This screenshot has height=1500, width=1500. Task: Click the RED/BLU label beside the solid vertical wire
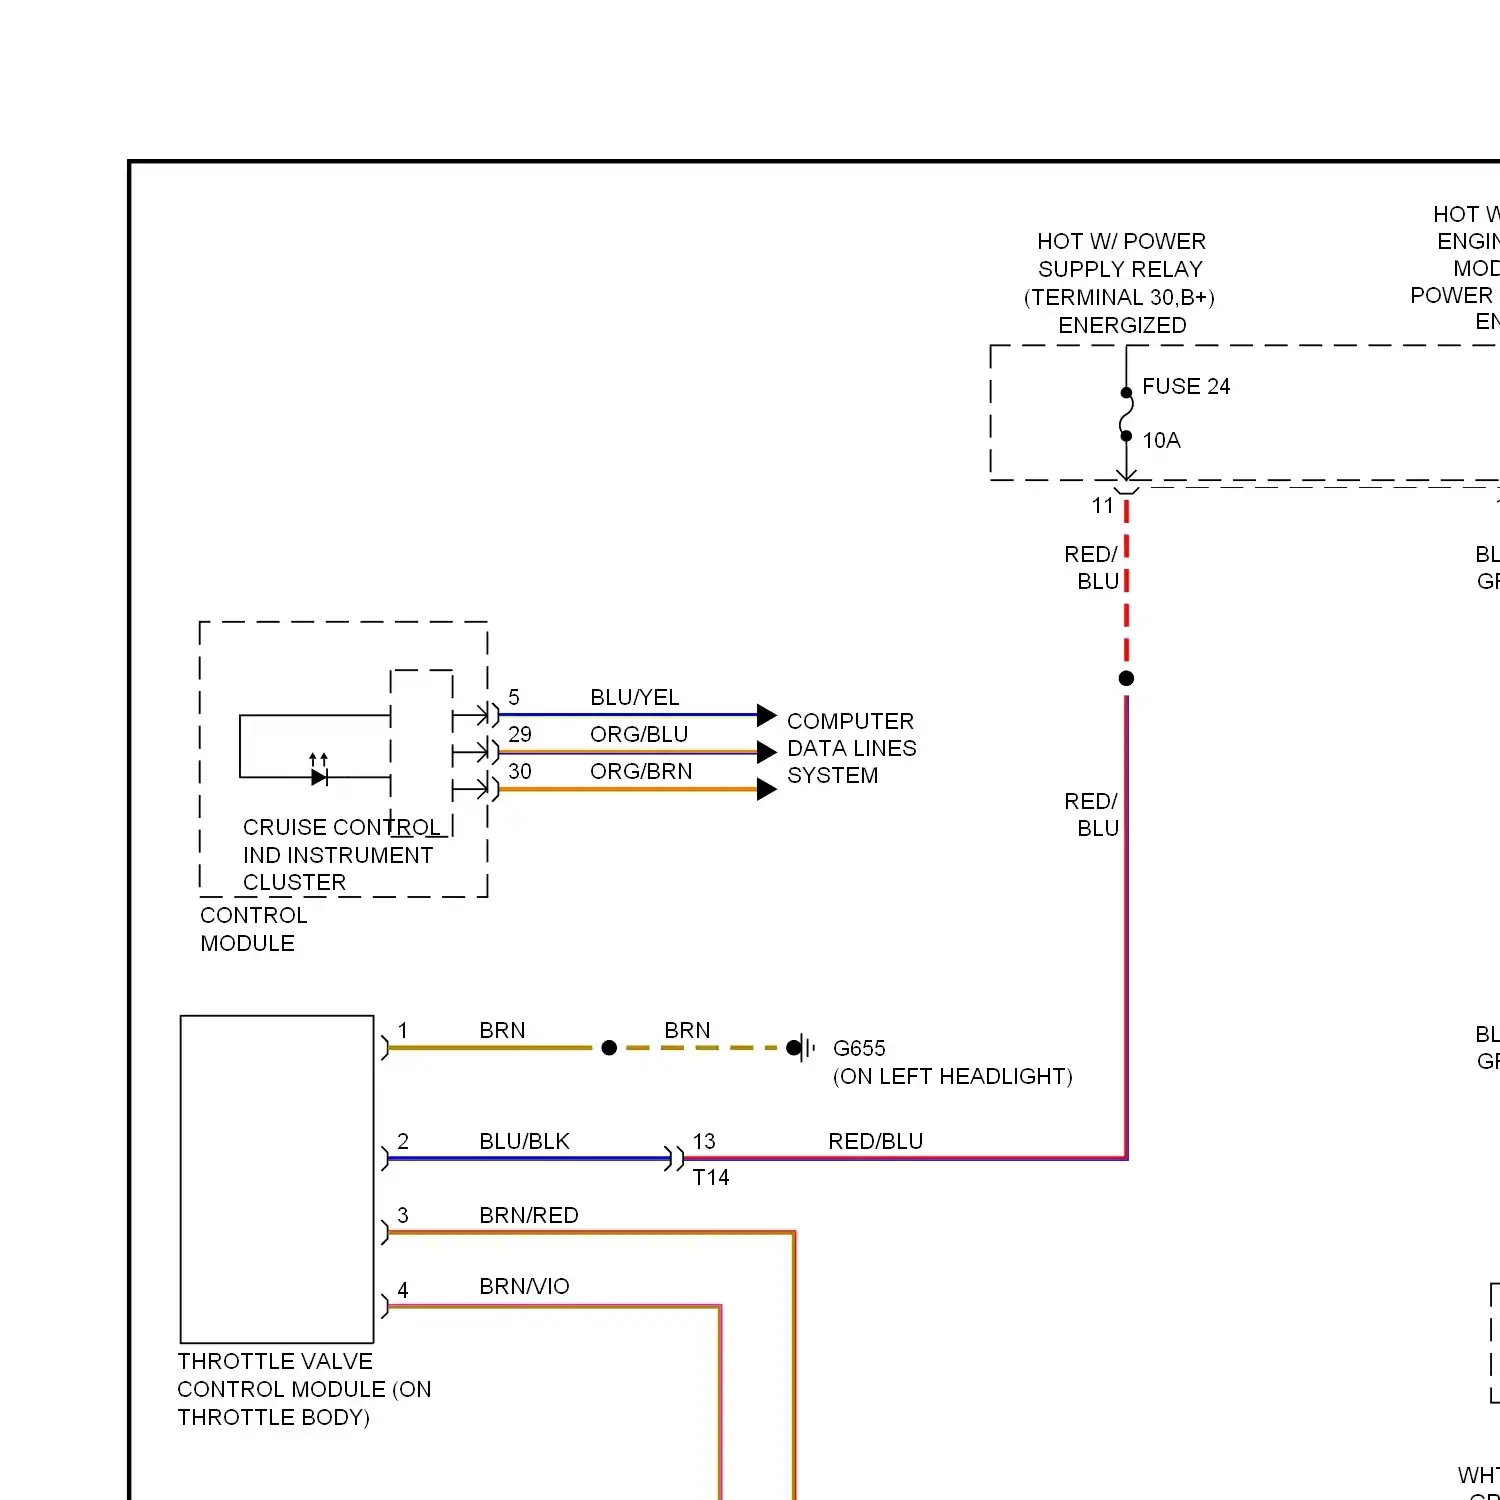1091,814
